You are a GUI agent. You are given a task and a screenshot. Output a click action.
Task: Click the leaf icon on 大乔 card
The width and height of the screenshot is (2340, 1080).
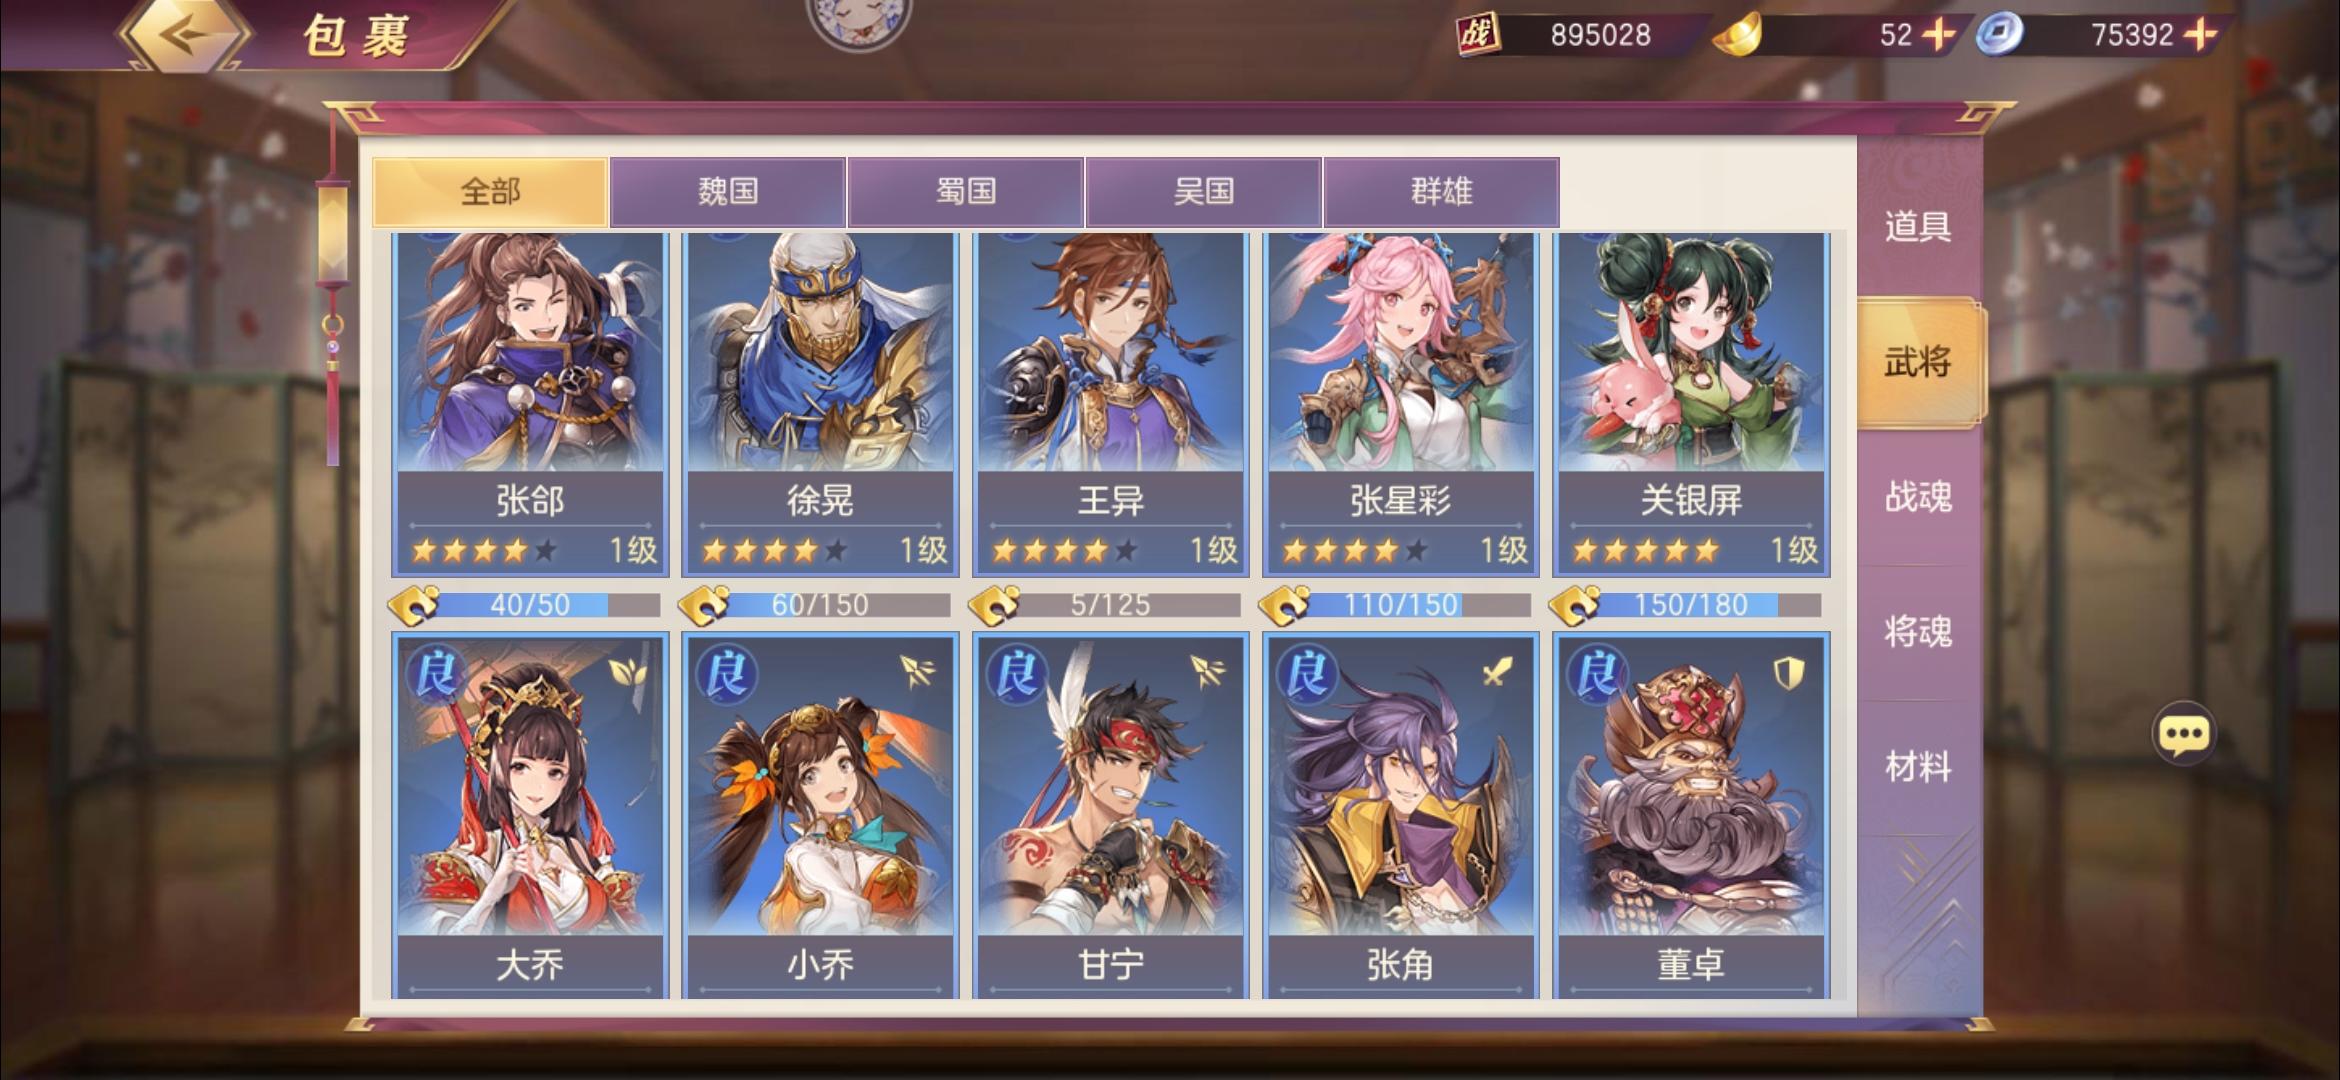[x=627, y=672]
